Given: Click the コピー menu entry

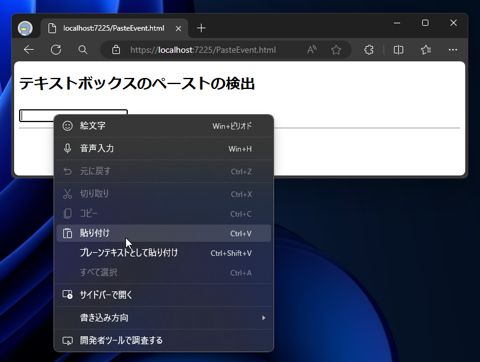Looking at the screenshot, I should pos(164,214).
